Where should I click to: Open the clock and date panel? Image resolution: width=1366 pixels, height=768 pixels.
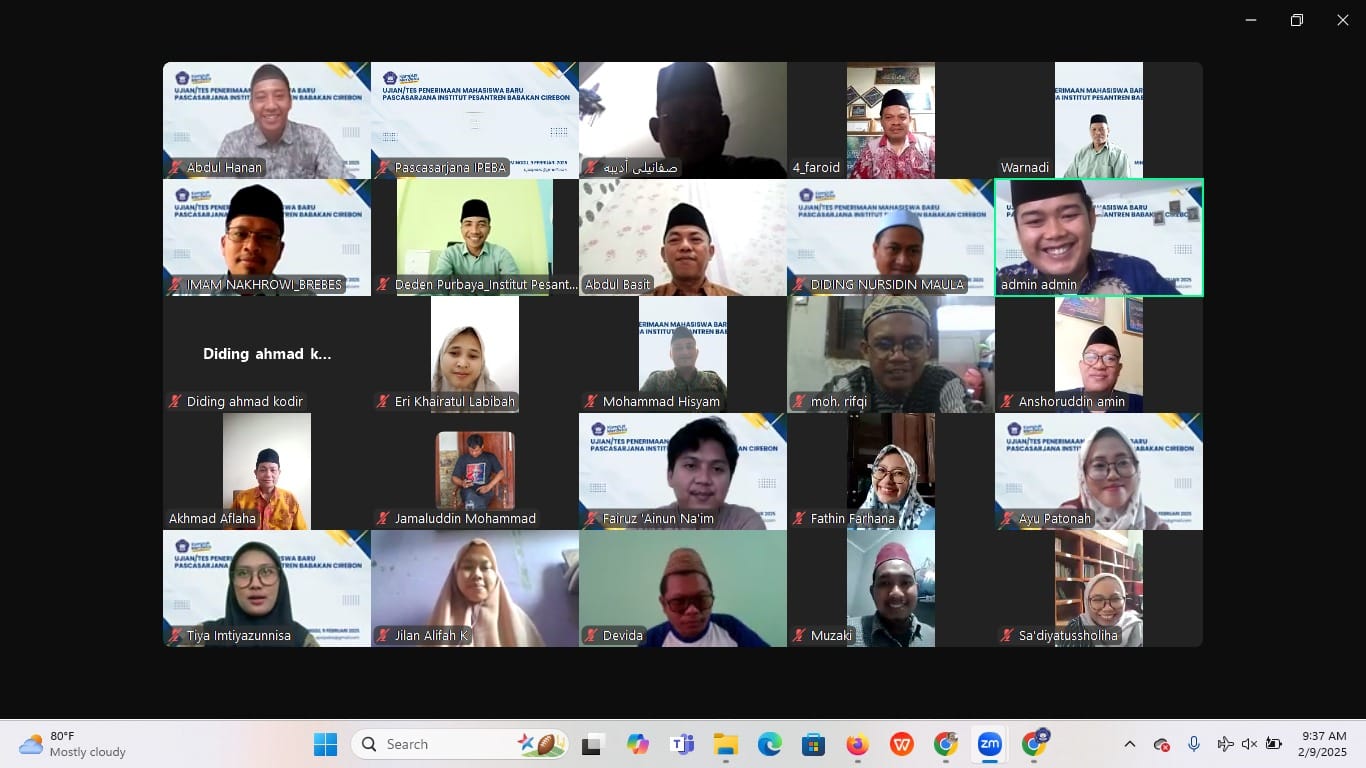pyautogui.click(x=1323, y=744)
